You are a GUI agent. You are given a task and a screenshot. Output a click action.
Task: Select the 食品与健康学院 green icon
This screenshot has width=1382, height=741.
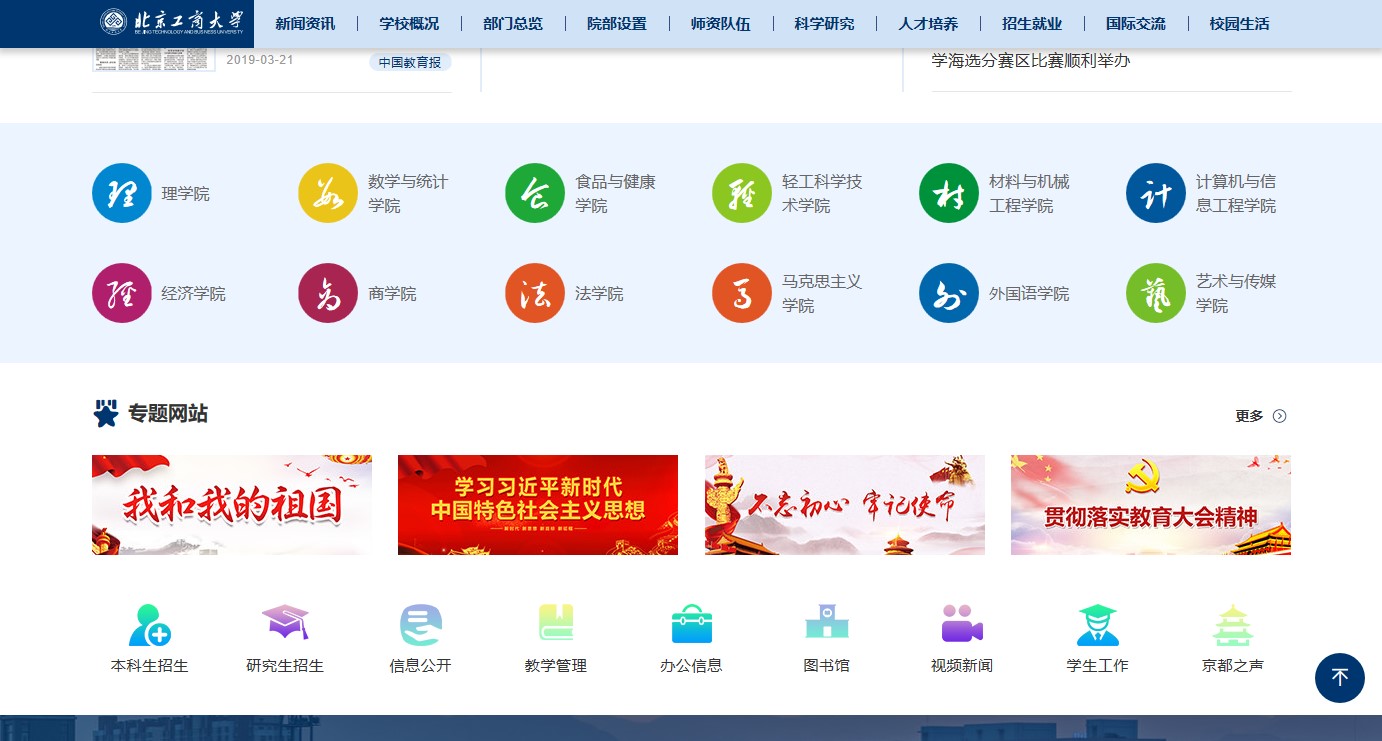click(x=535, y=193)
